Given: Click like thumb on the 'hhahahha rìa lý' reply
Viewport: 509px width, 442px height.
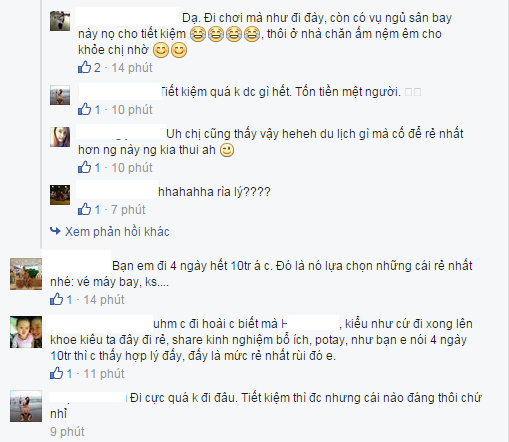Looking at the screenshot, I should 84,209.
